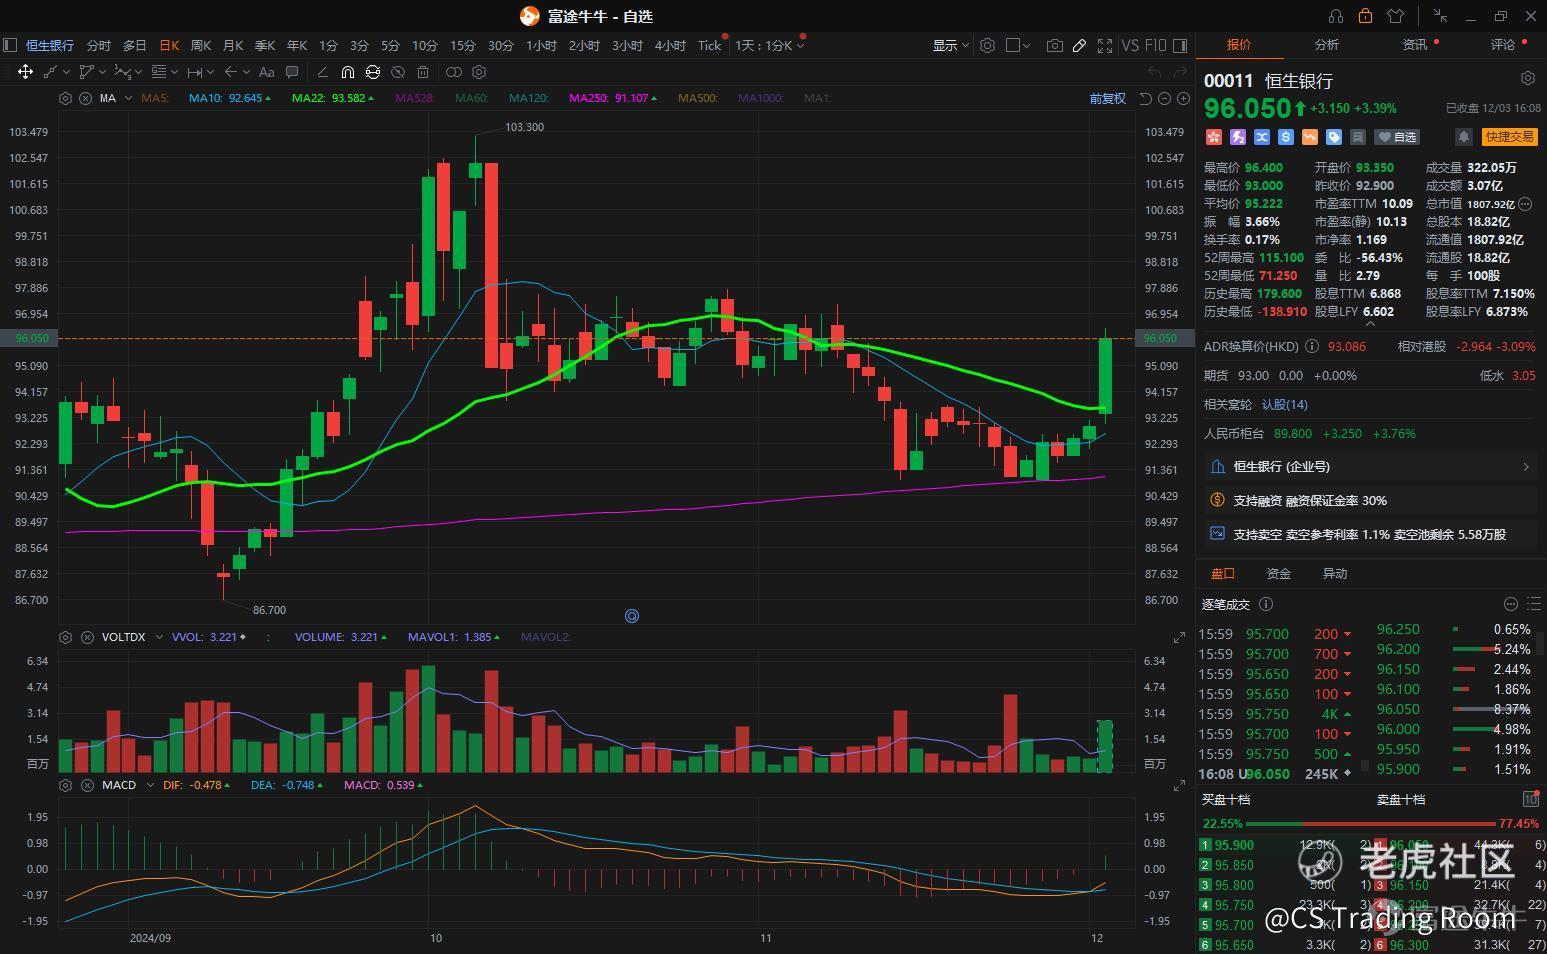
Task: Toggle 前复权 price adjustment
Action: tap(1107, 98)
